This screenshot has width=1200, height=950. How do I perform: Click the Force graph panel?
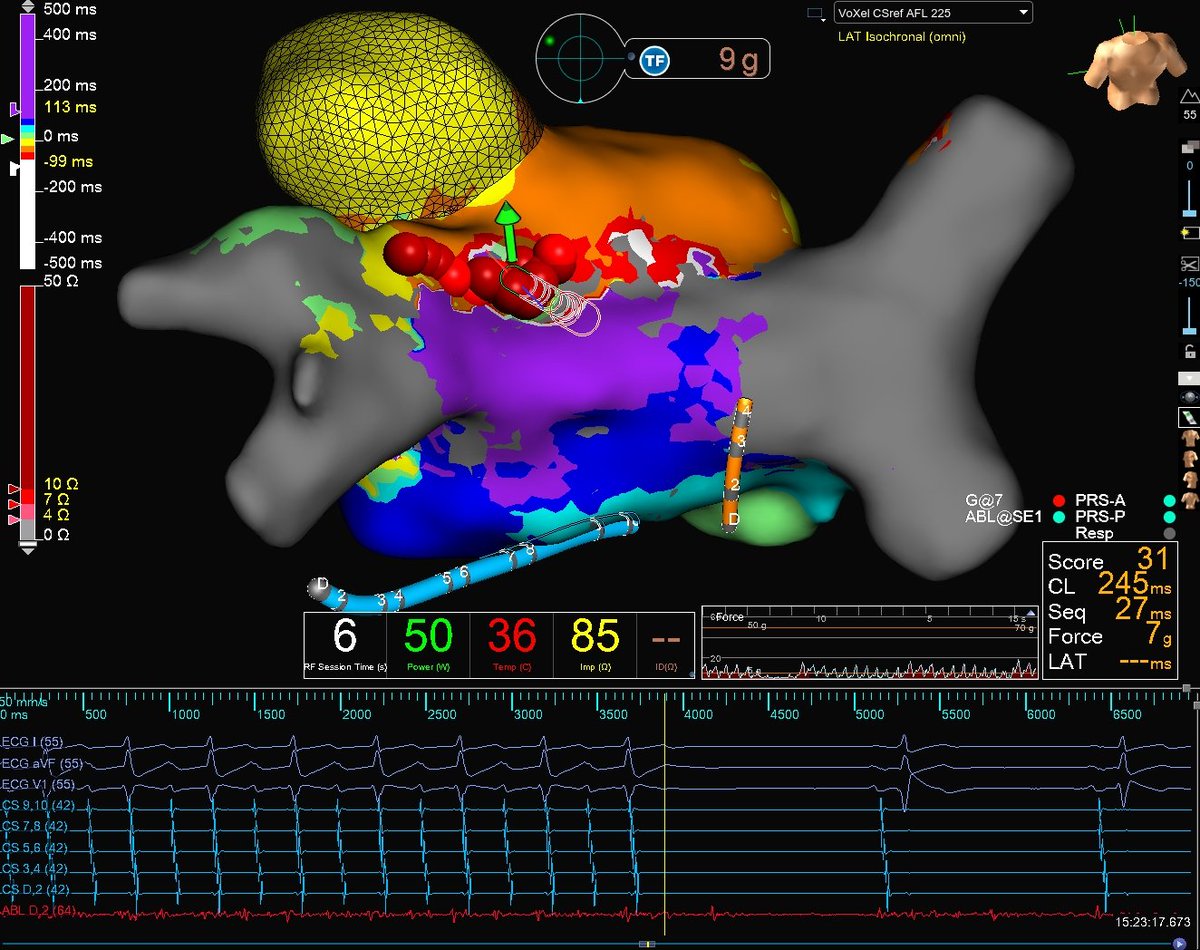[870, 643]
